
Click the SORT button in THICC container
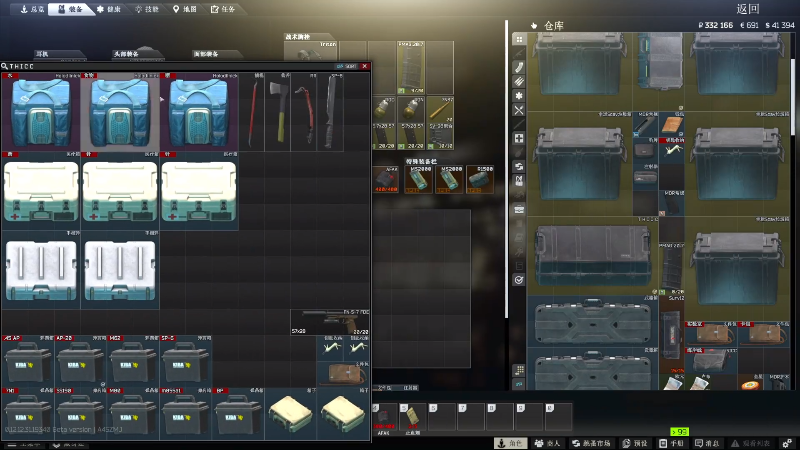tap(346, 66)
